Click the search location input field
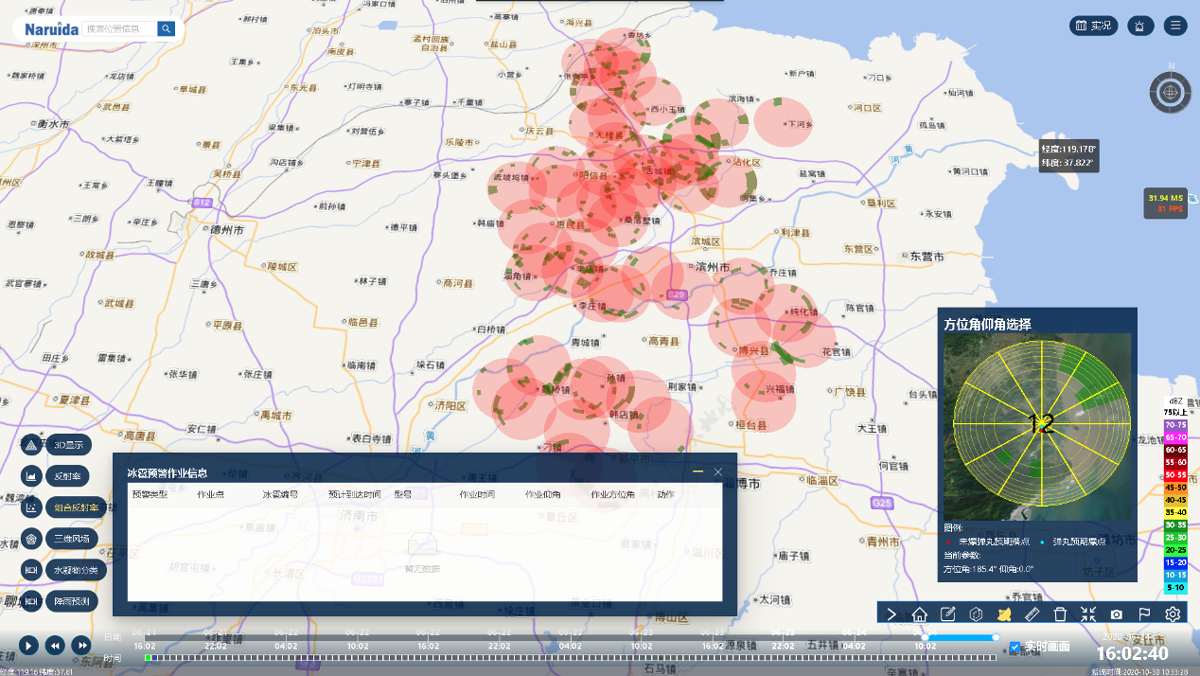Screen dimensions: 1200x676 tap(120, 29)
